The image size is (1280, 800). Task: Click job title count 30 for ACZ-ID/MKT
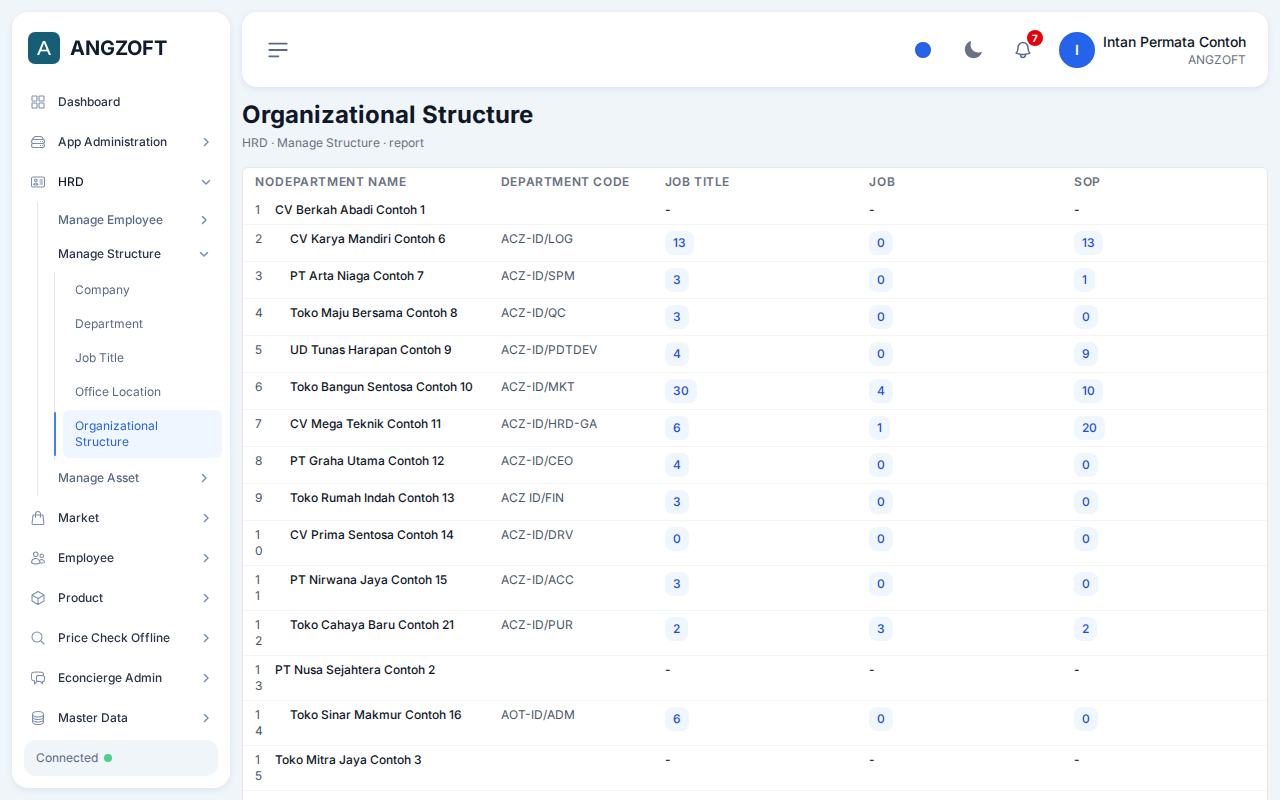point(681,391)
